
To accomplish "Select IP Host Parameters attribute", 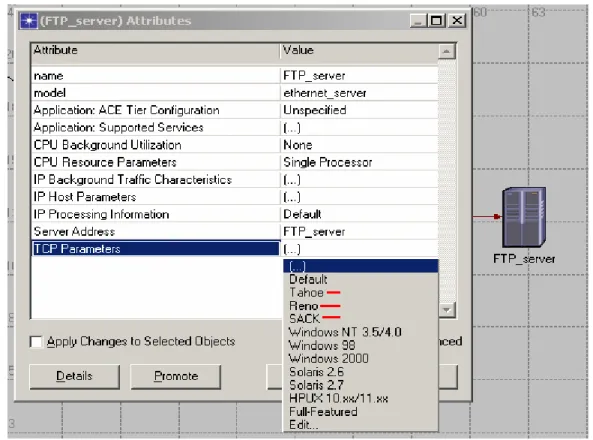I will click(156, 197).
